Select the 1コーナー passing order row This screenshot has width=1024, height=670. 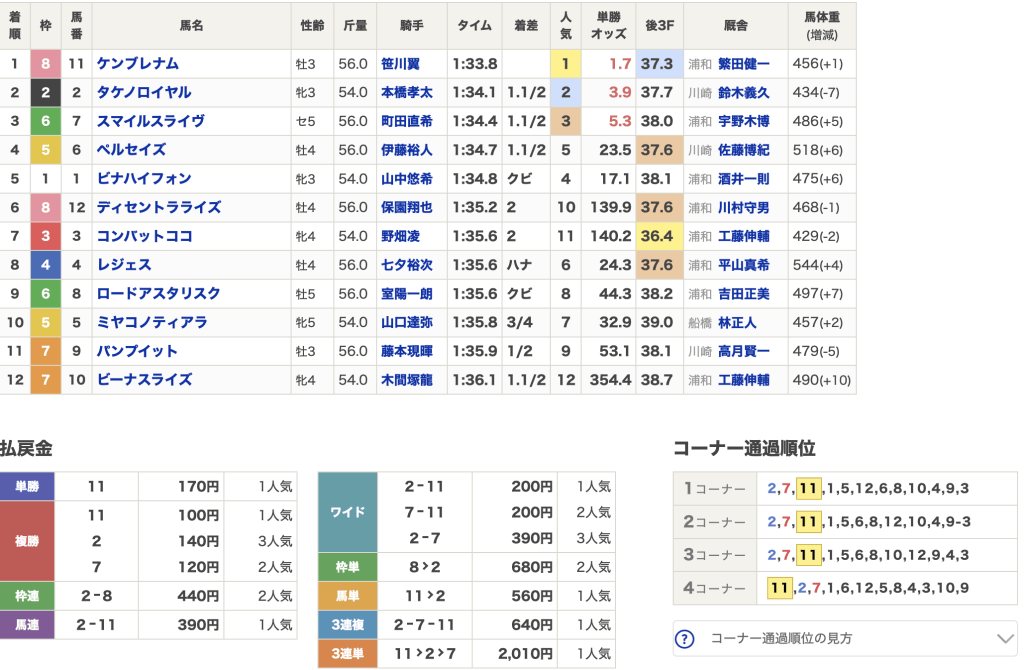pos(845,488)
